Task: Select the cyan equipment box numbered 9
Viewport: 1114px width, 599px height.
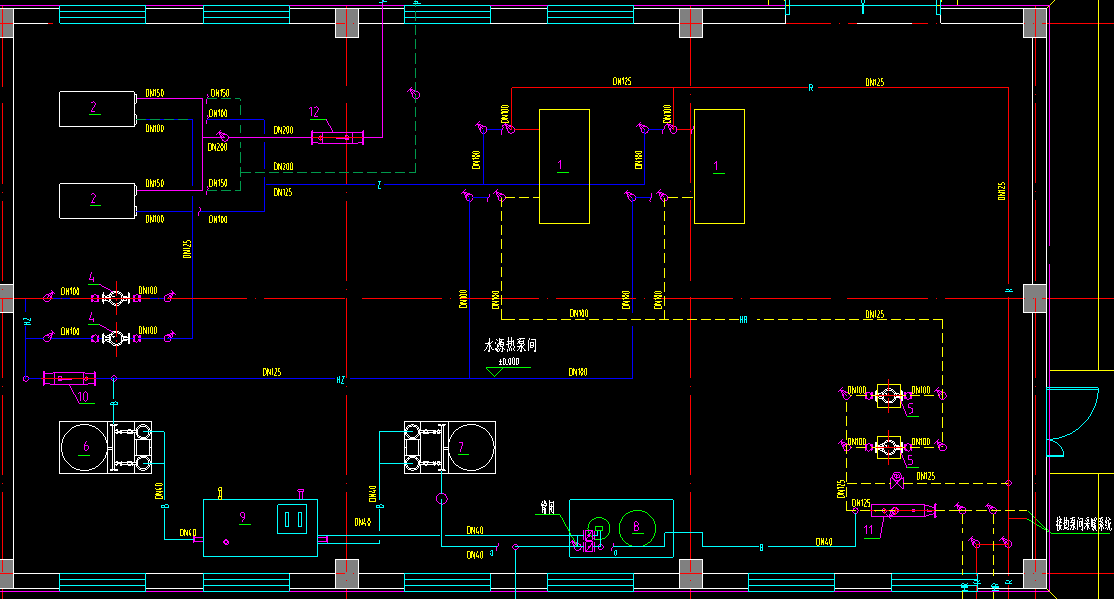Action: [260, 527]
